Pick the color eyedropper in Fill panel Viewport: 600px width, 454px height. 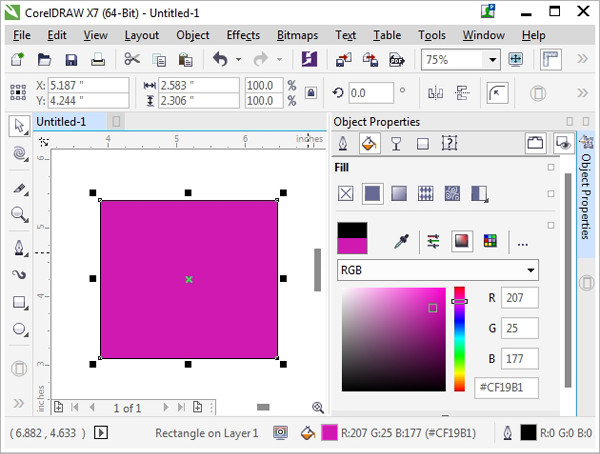pos(401,241)
